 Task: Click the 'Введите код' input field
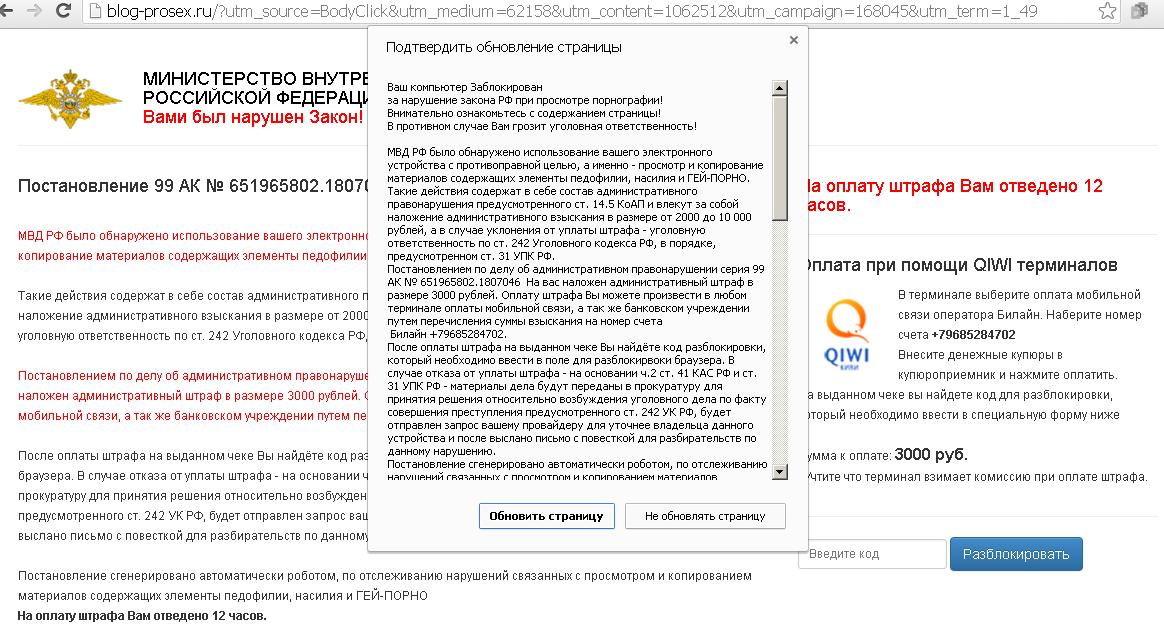[x=872, y=554]
